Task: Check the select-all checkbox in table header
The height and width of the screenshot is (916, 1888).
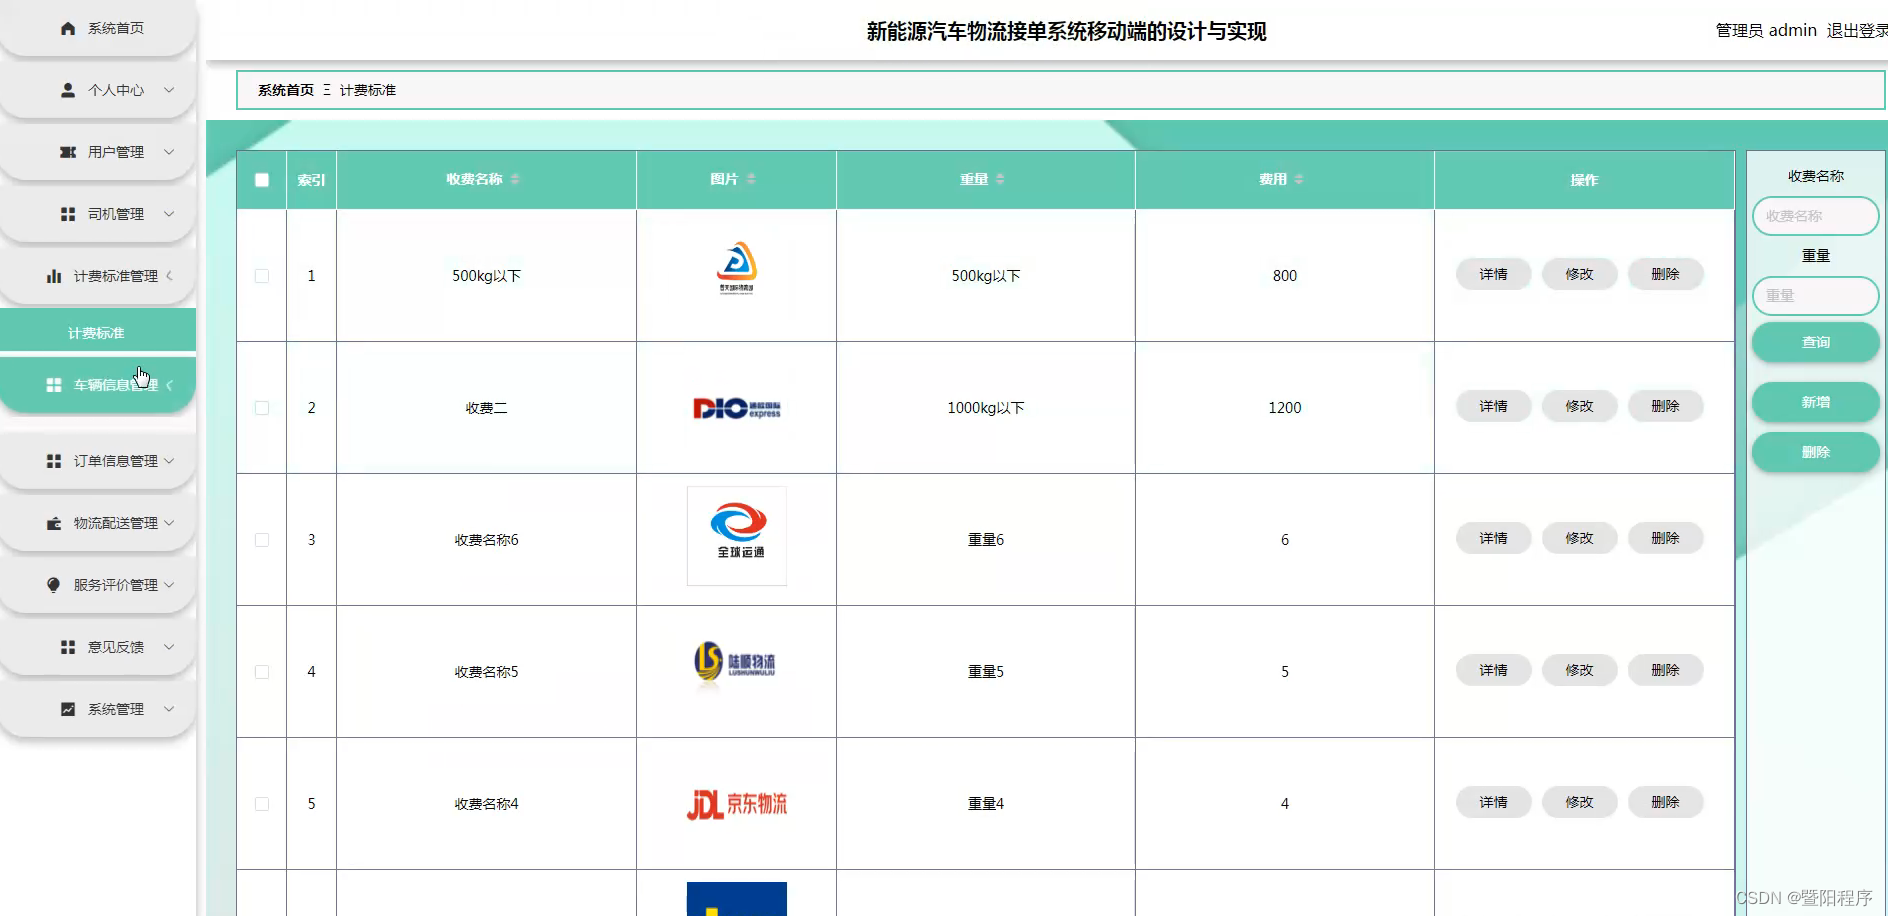Action: 261,180
